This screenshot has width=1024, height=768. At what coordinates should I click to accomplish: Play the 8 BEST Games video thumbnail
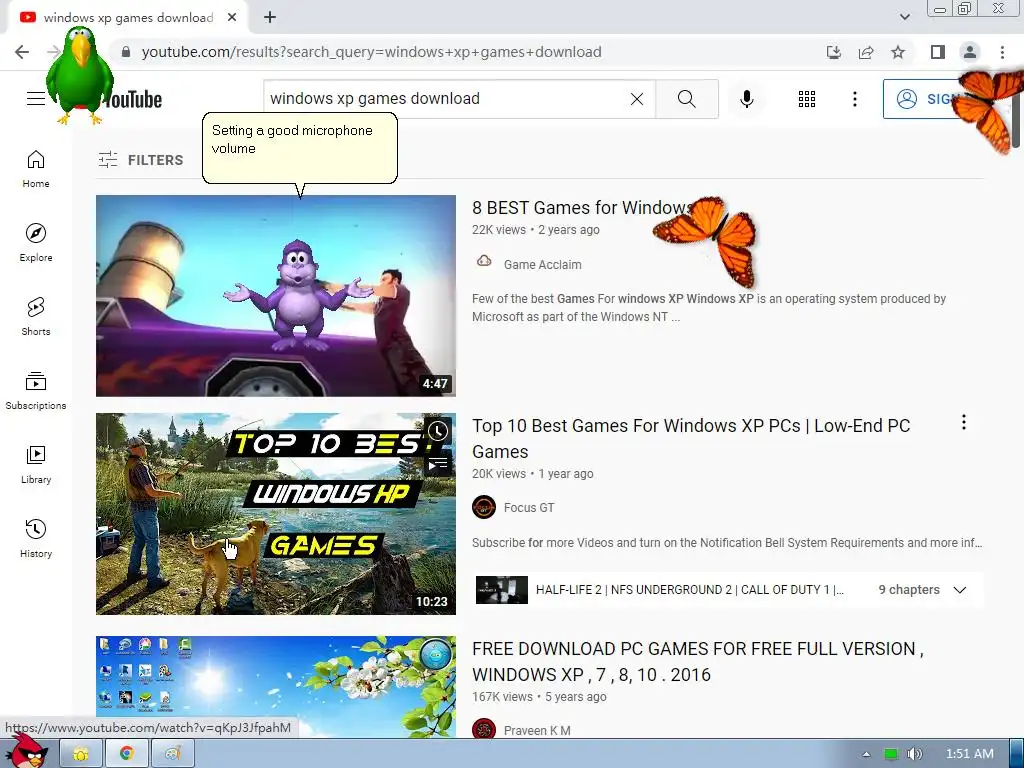click(x=276, y=296)
